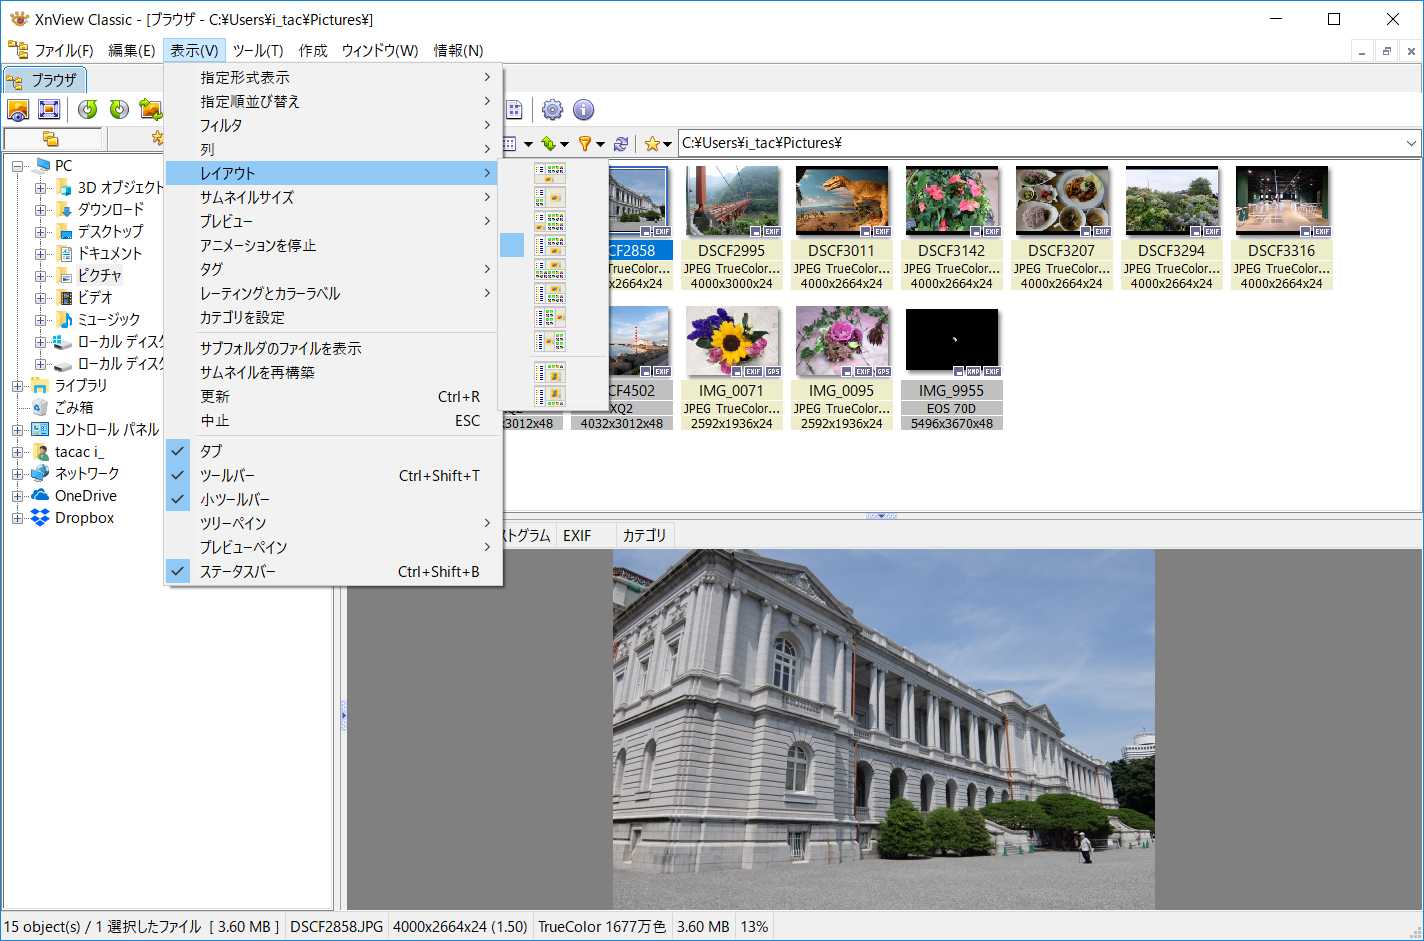Select the ブラウザ tab

[x=44, y=80]
